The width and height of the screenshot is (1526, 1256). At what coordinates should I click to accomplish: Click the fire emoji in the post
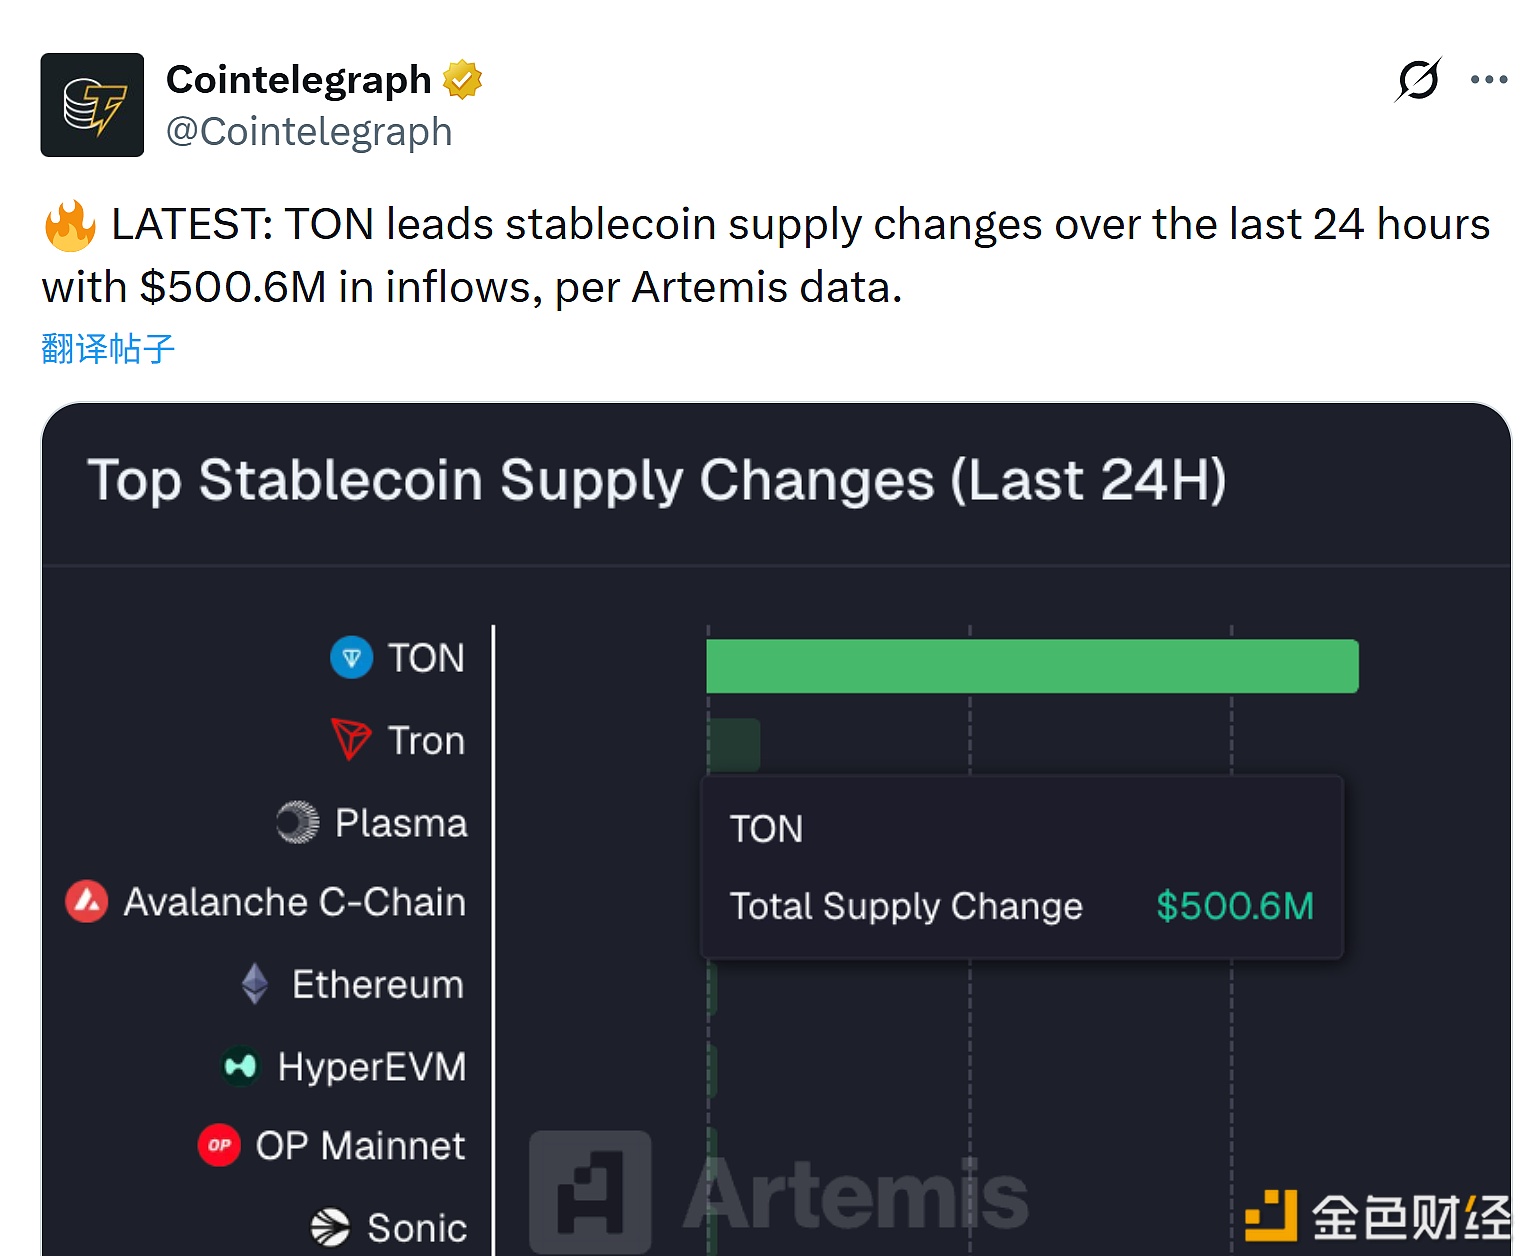[x=70, y=226]
